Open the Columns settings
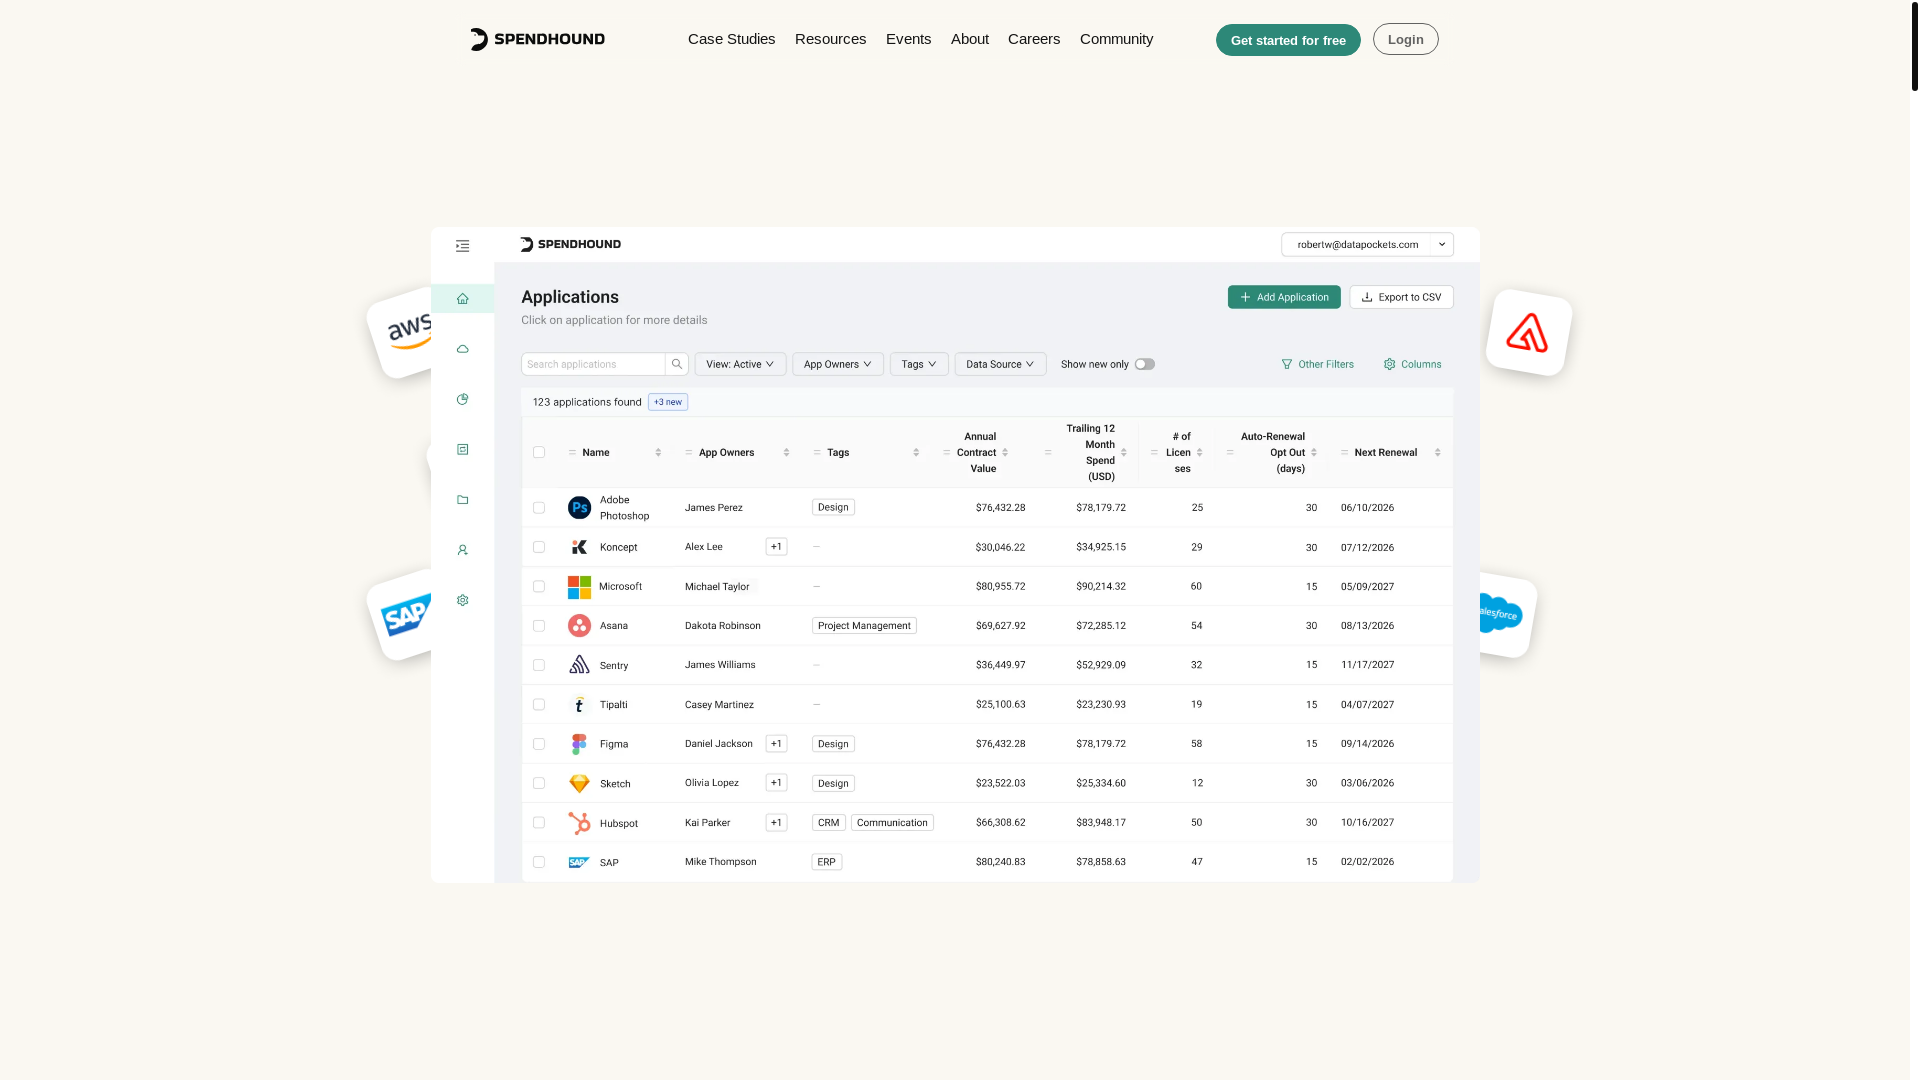Image resolution: width=1920 pixels, height=1080 pixels. point(1412,364)
